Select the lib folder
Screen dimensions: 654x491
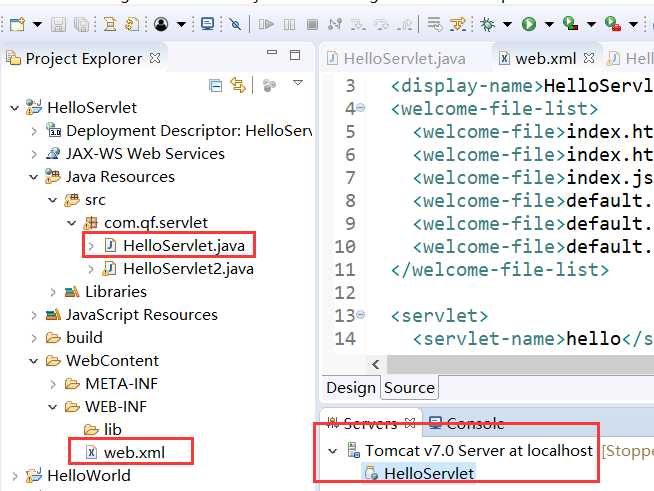[113, 429]
